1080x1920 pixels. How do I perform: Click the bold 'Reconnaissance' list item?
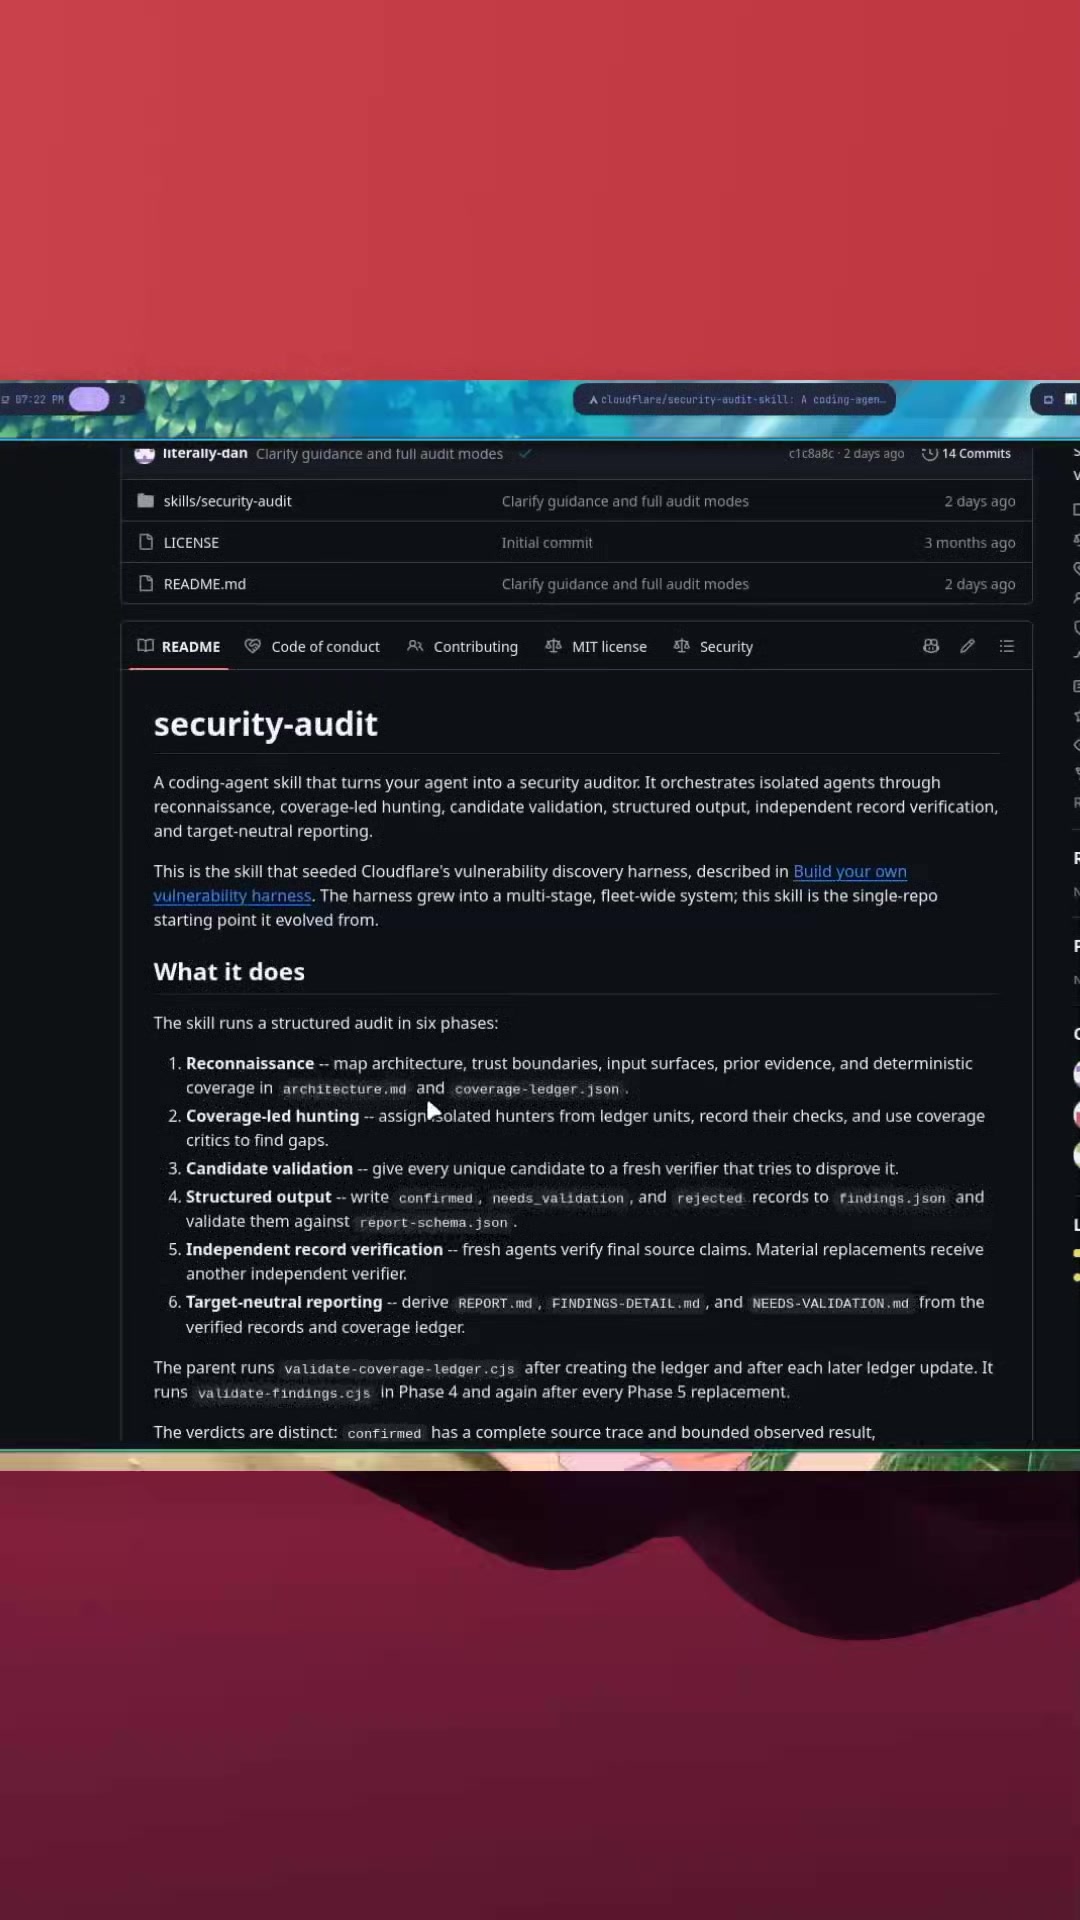[250, 1063]
